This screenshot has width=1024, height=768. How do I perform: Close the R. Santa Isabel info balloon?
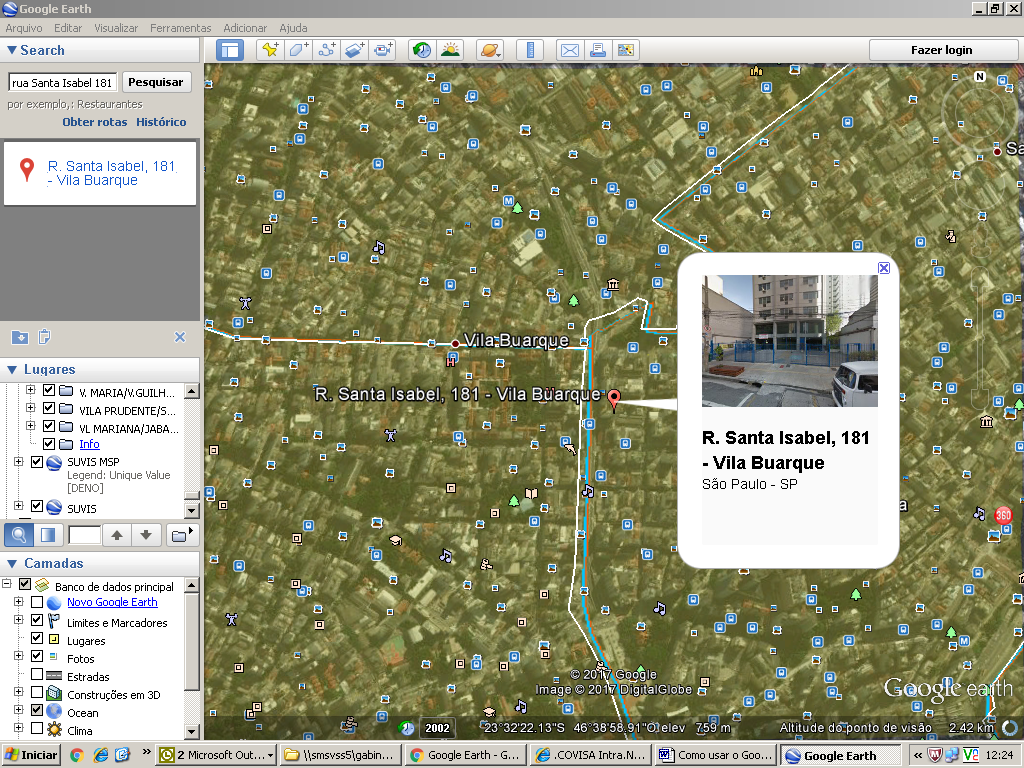[884, 268]
